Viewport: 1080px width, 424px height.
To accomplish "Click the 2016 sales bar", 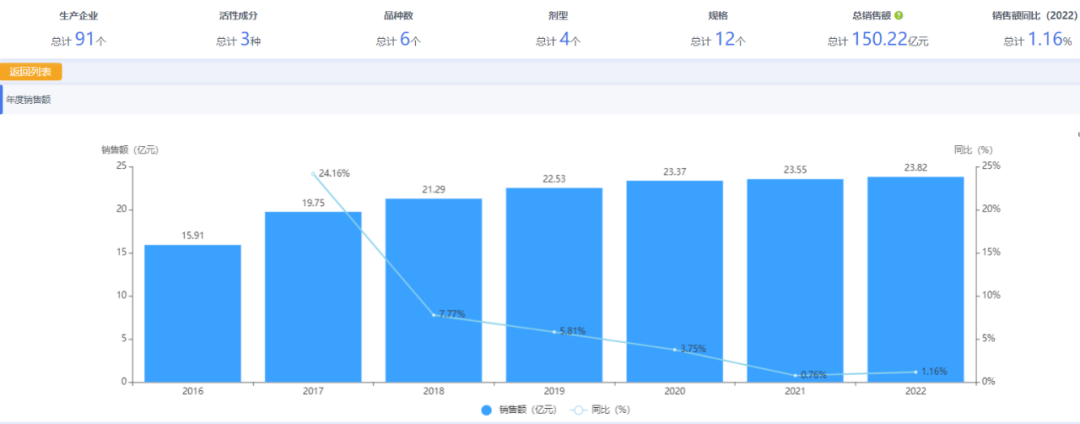I will coord(193,313).
